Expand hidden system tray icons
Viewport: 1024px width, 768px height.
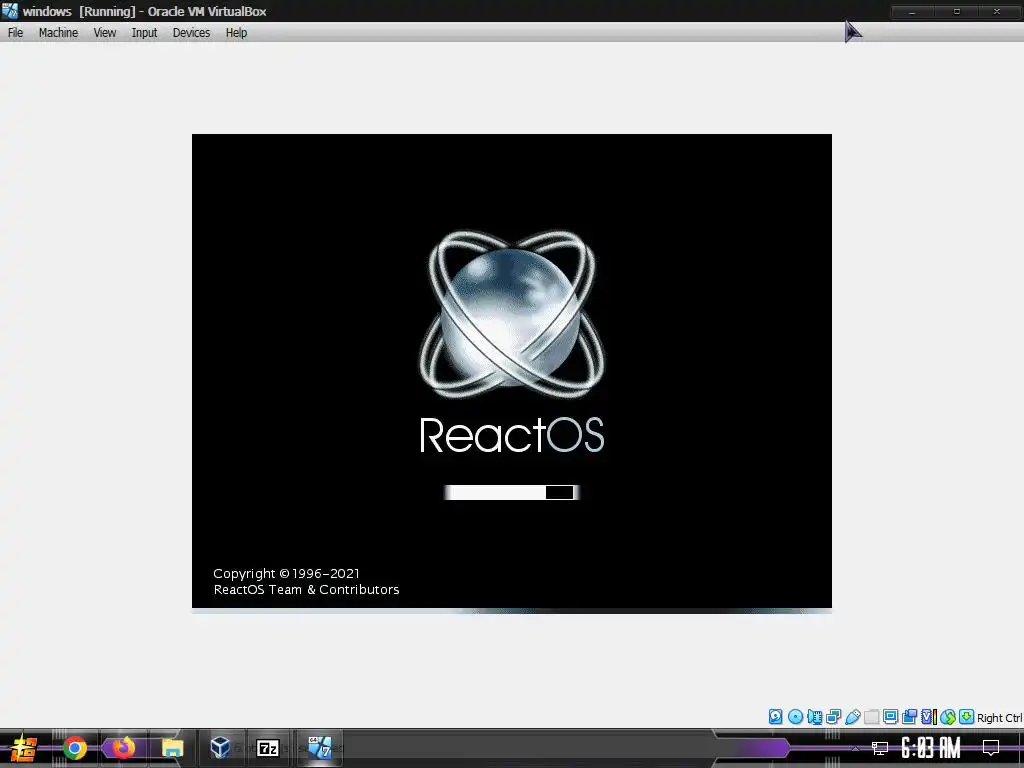point(855,748)
